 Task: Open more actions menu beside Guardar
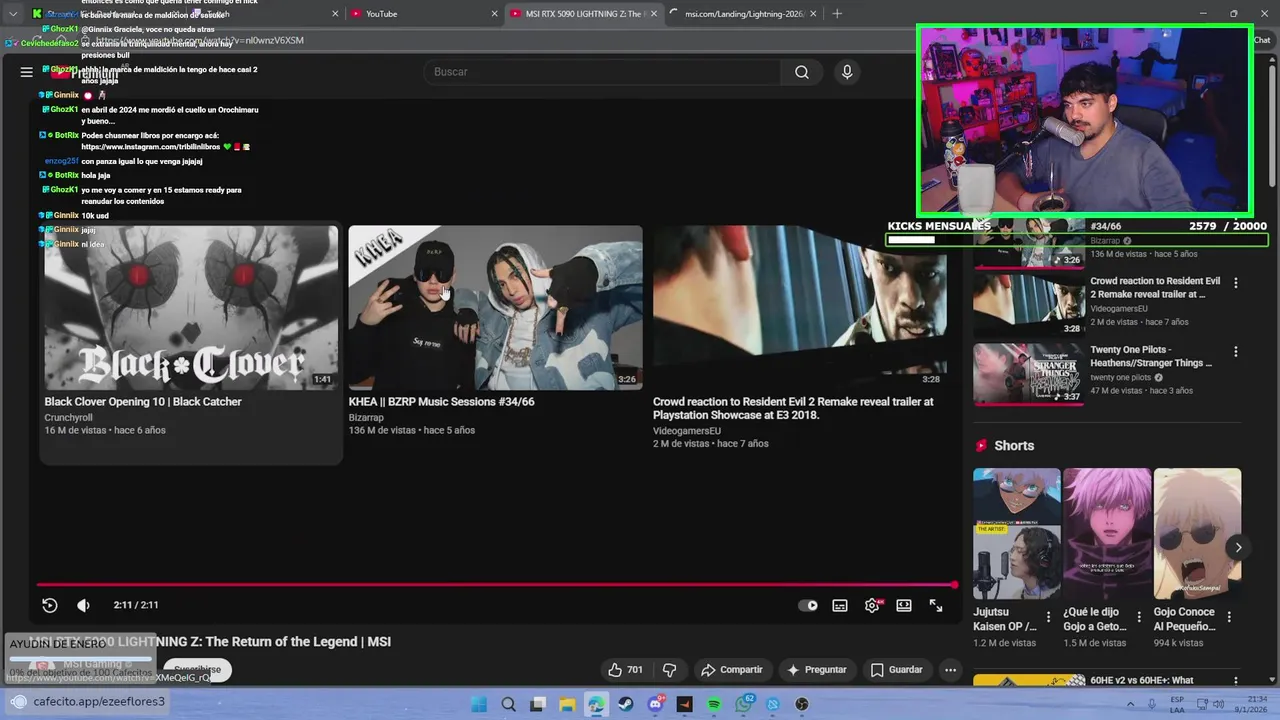tap(950, 670)
